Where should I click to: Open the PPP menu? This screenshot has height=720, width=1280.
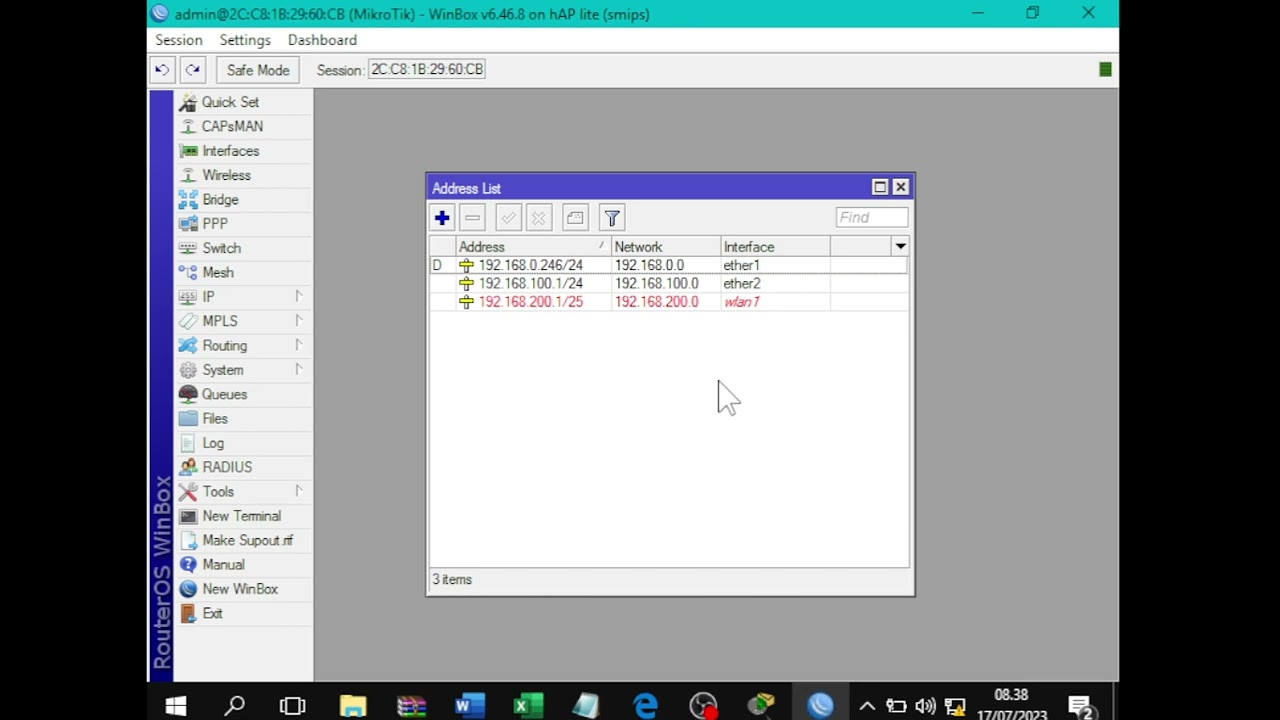[215, 224]
